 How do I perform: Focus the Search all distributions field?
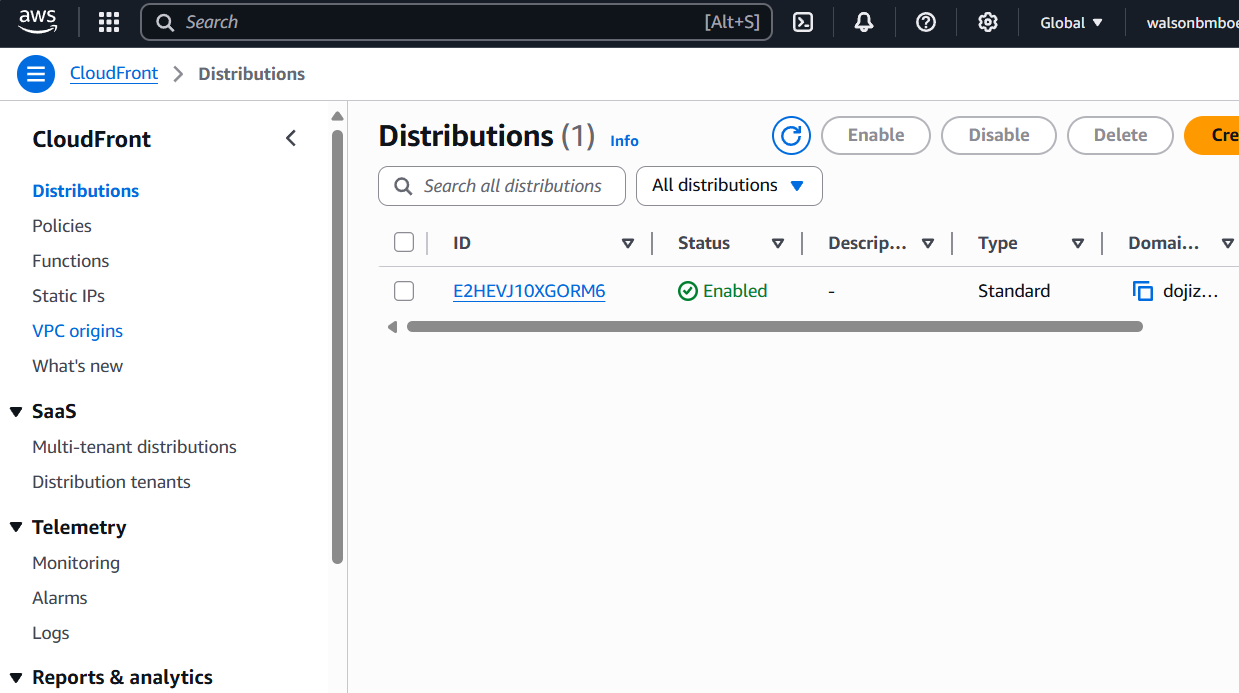[x=502, y=186]
